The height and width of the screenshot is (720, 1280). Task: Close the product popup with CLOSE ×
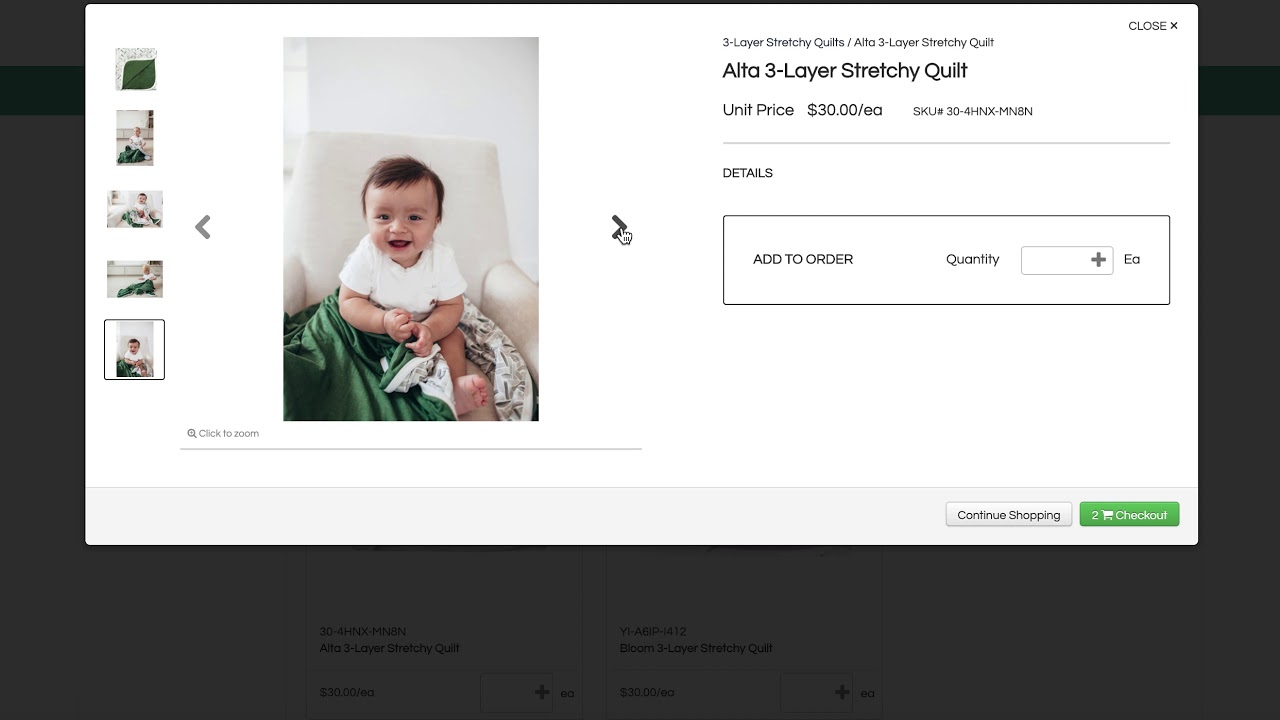coord(1152,26)
